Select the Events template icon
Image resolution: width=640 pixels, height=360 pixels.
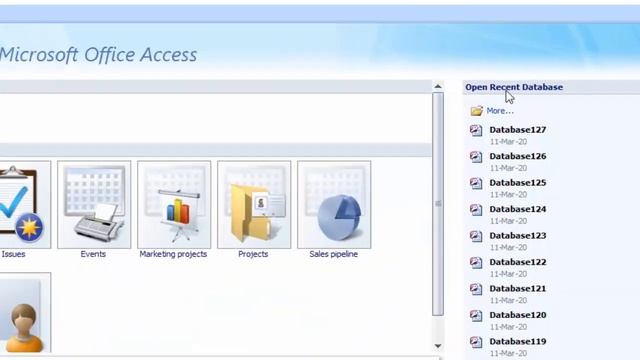point(94,204)
